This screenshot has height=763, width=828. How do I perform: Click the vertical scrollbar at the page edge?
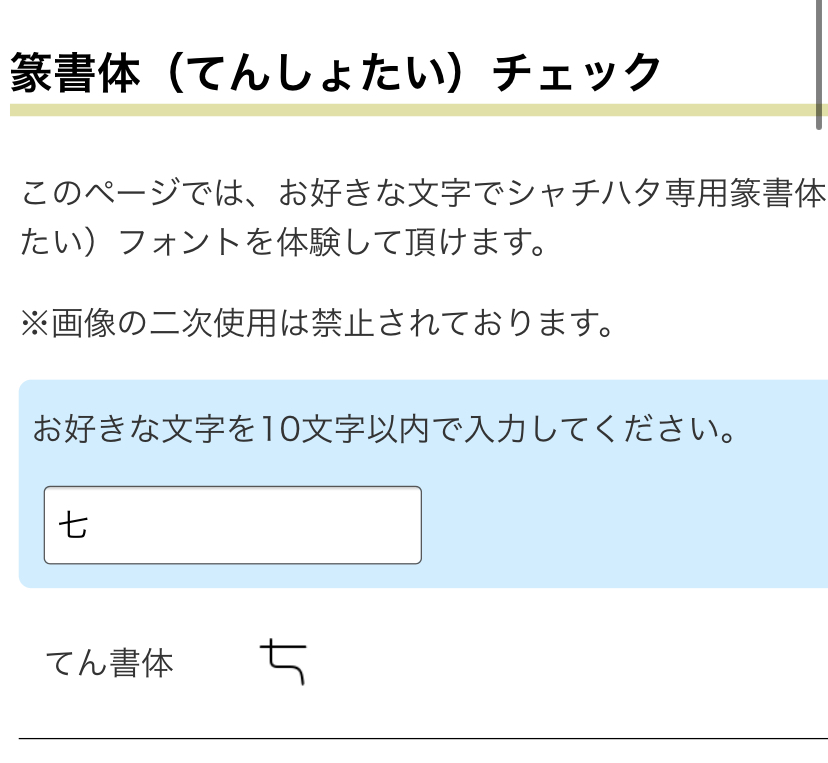click(x=821, y=55)
